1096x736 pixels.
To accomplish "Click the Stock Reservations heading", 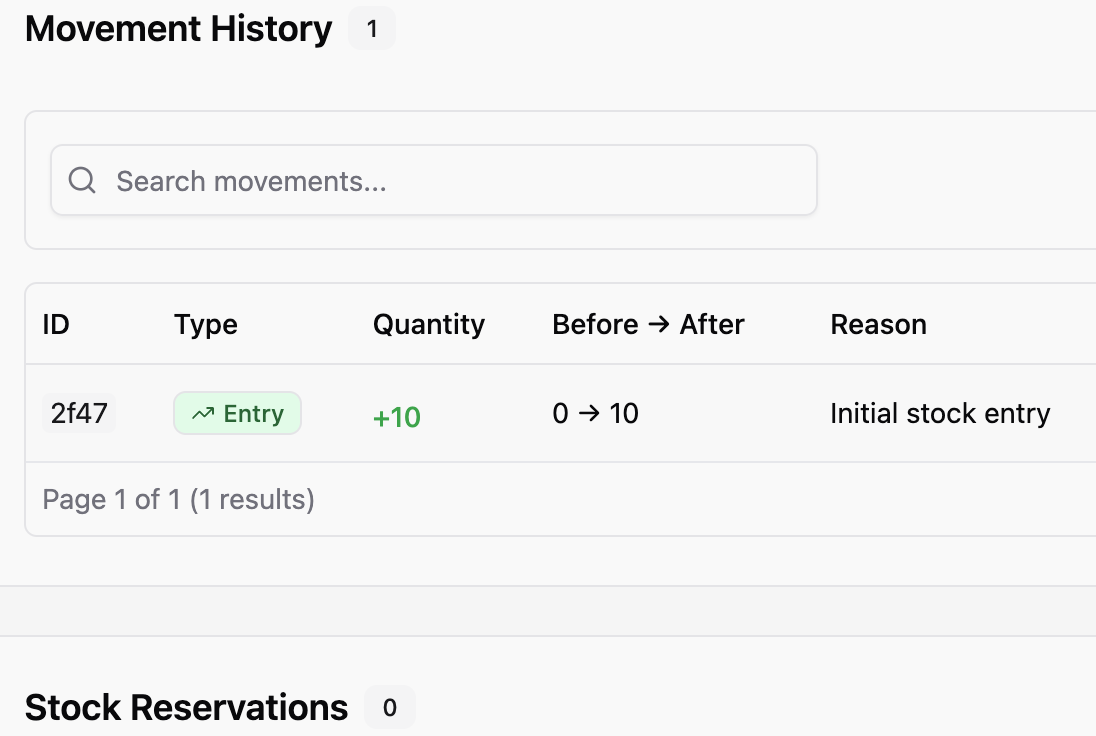I will pyautogui.click(x=186, y=708).
